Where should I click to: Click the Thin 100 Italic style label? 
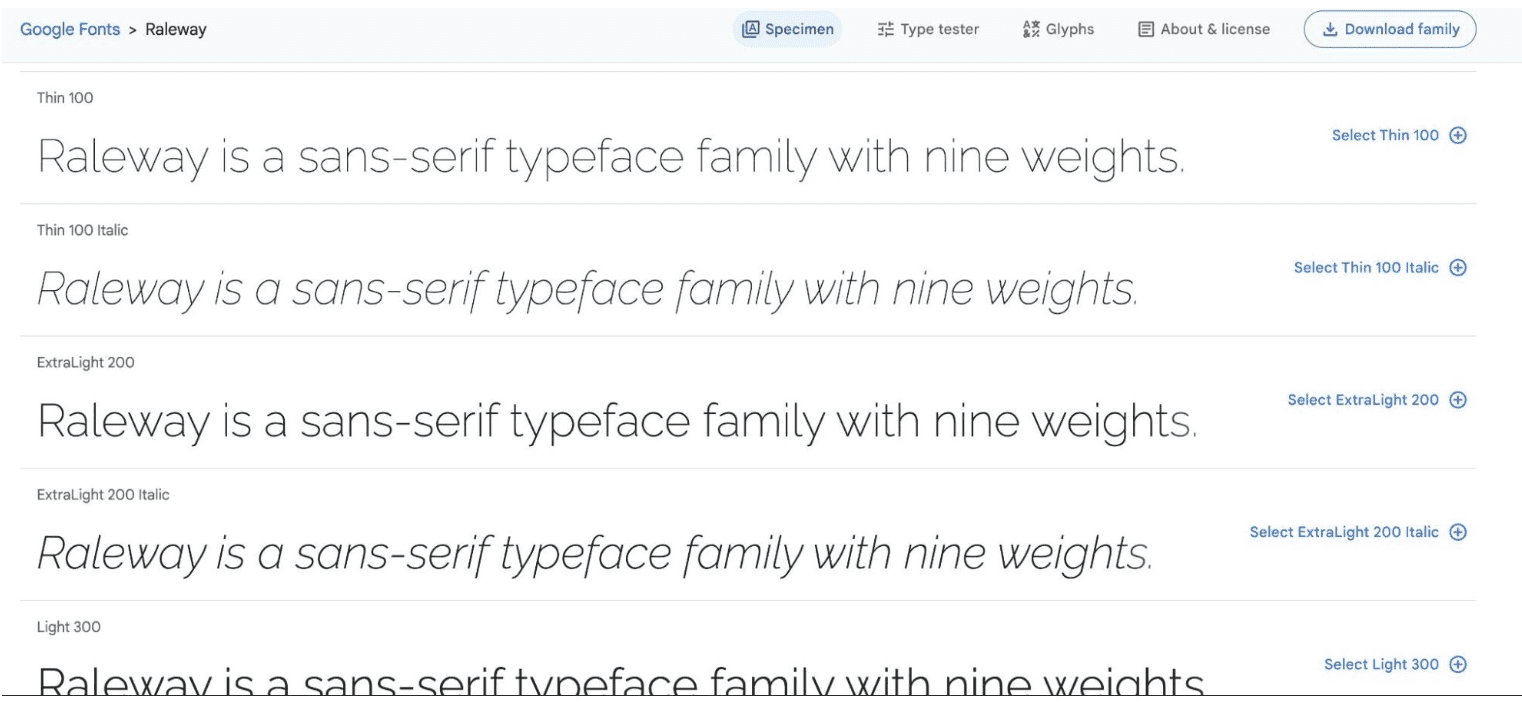pos(82,230)
